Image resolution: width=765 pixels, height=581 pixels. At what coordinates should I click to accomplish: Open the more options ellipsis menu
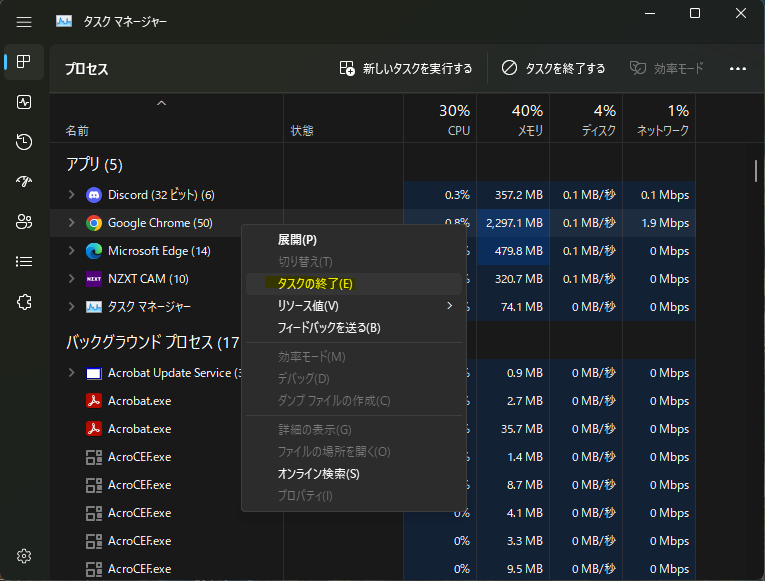pyautogui.click(x=738, y=69)
